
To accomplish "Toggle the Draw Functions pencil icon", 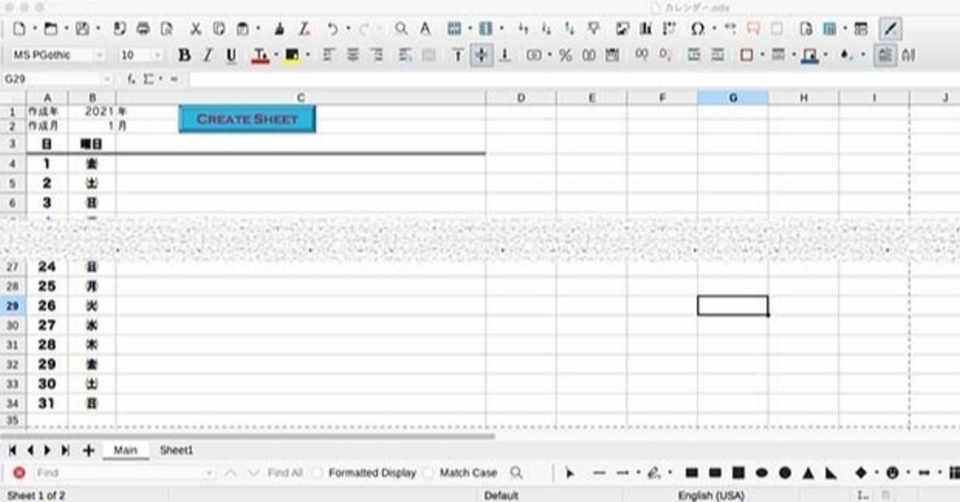I will (890, 29).
